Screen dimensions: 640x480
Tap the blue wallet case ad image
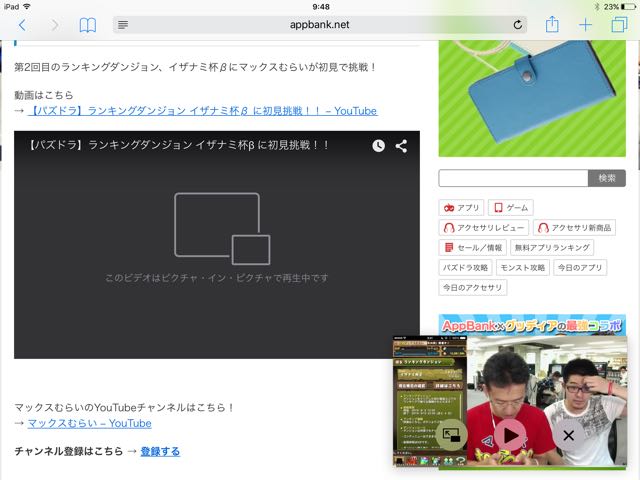pyautogui.click(x=532, y=98)
